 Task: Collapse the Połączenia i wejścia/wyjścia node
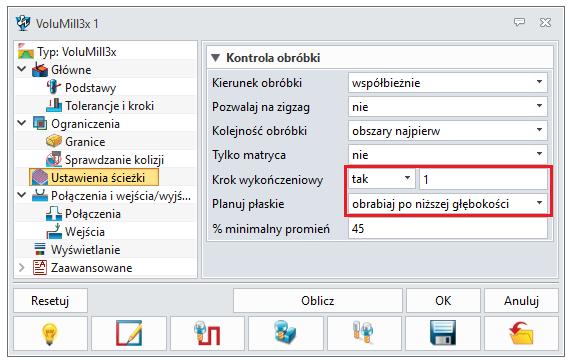click(x=22, y=195)
